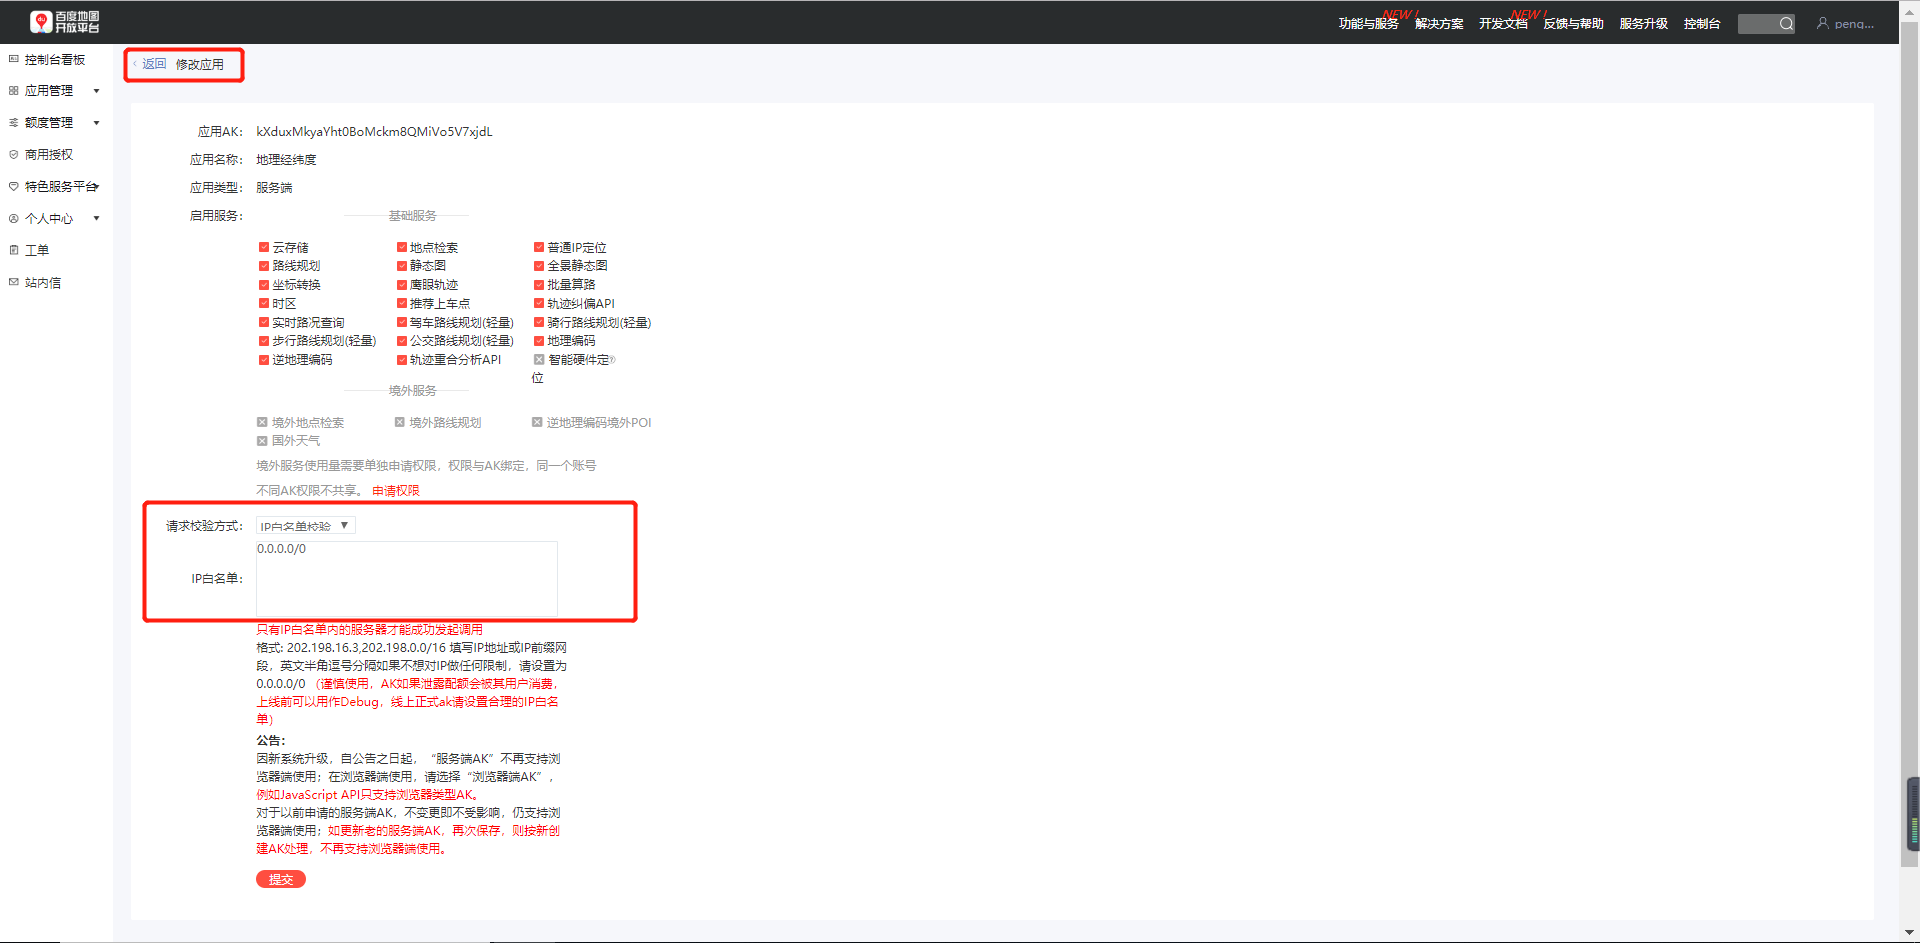Click the 境外路线规划 checkbox
Viewport: 1920px width, 943px height.
[x=400, y=422]
